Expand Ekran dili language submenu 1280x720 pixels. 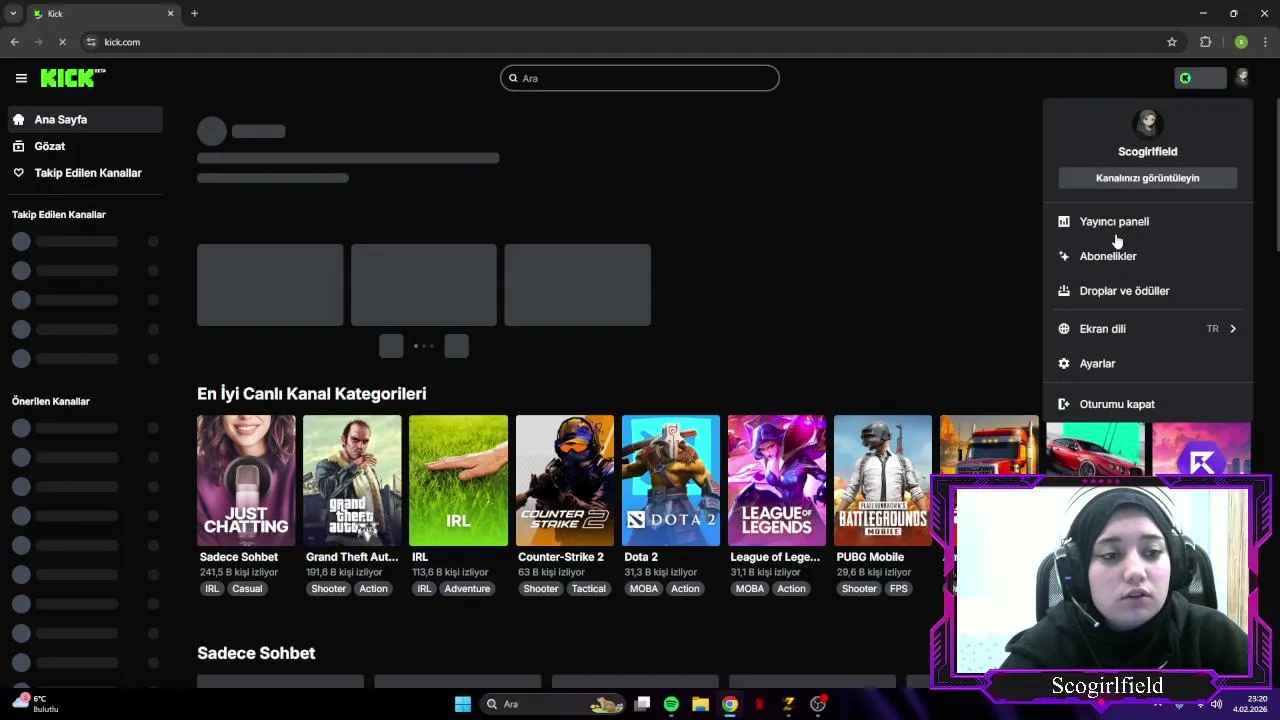tap(1147, 329)
